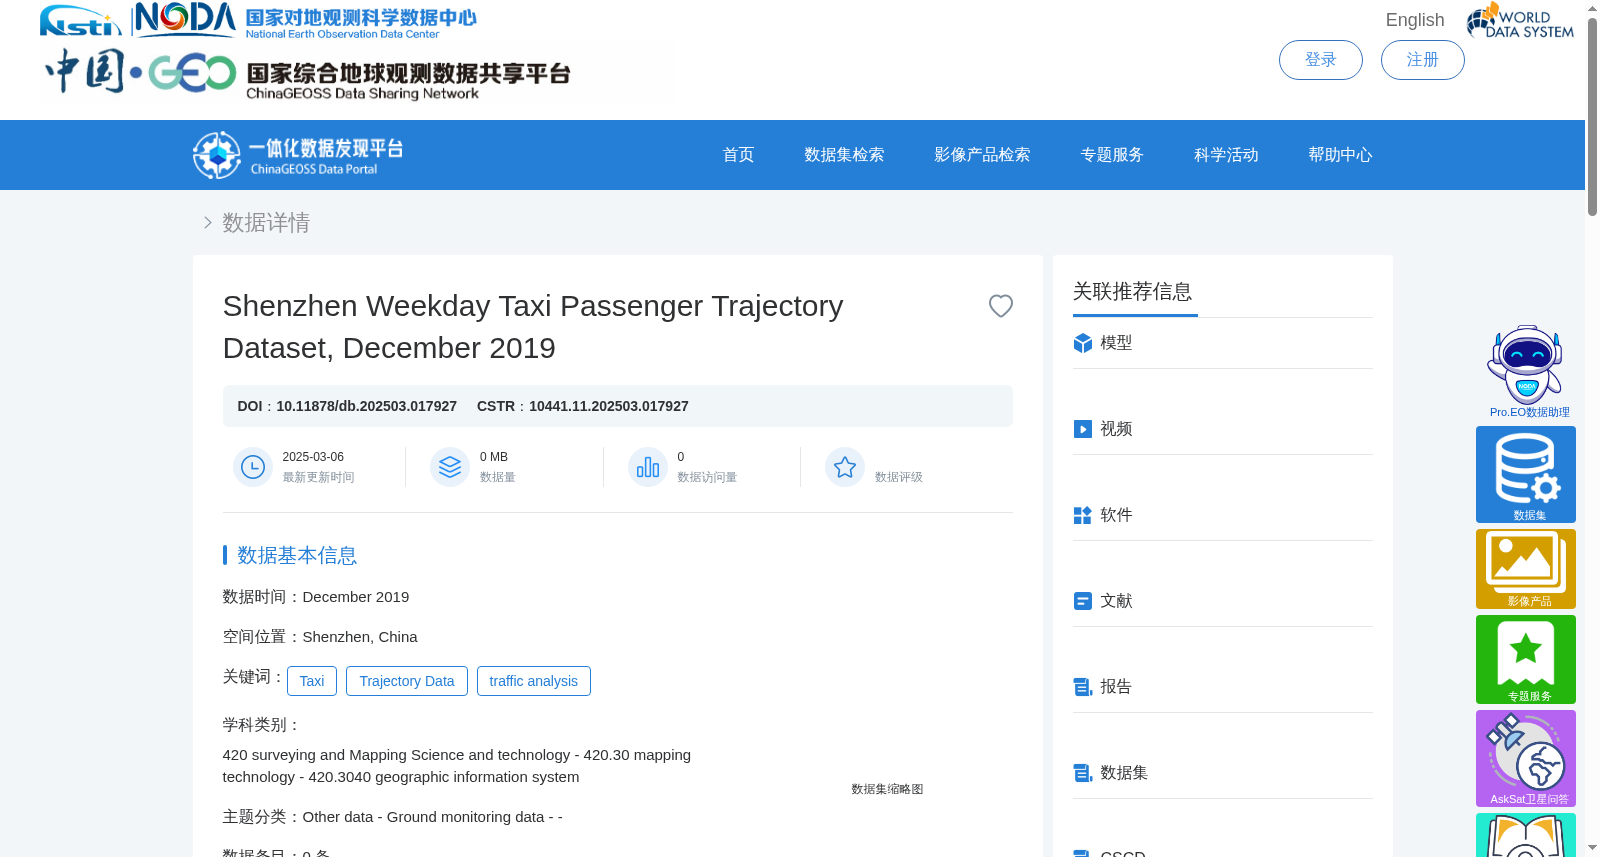Click the chevron arrow before 数据详情 breadcrumb
Viewport: 1600px width, 857px height.
coord(208,223)
